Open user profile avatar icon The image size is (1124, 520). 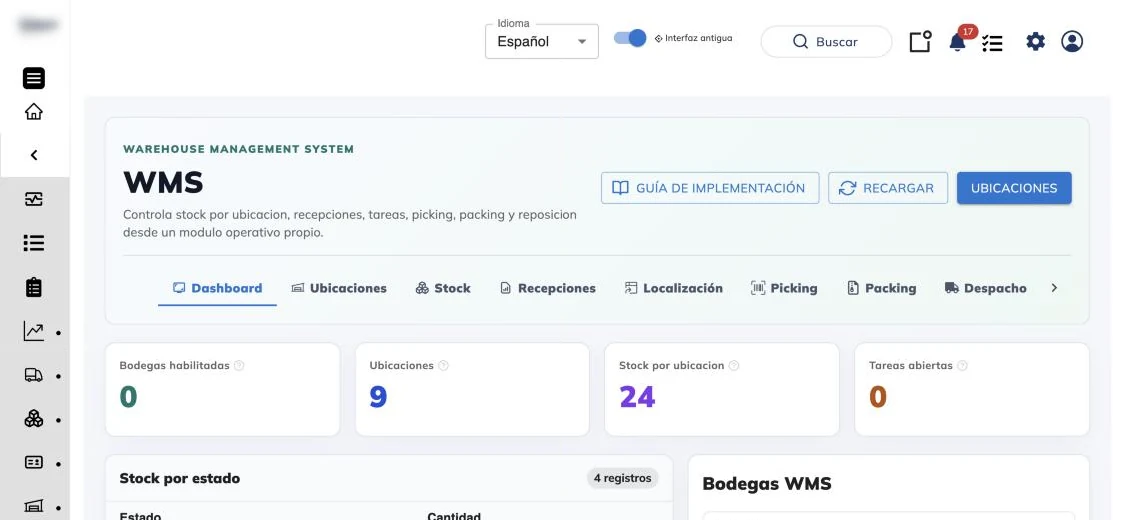1072,42
